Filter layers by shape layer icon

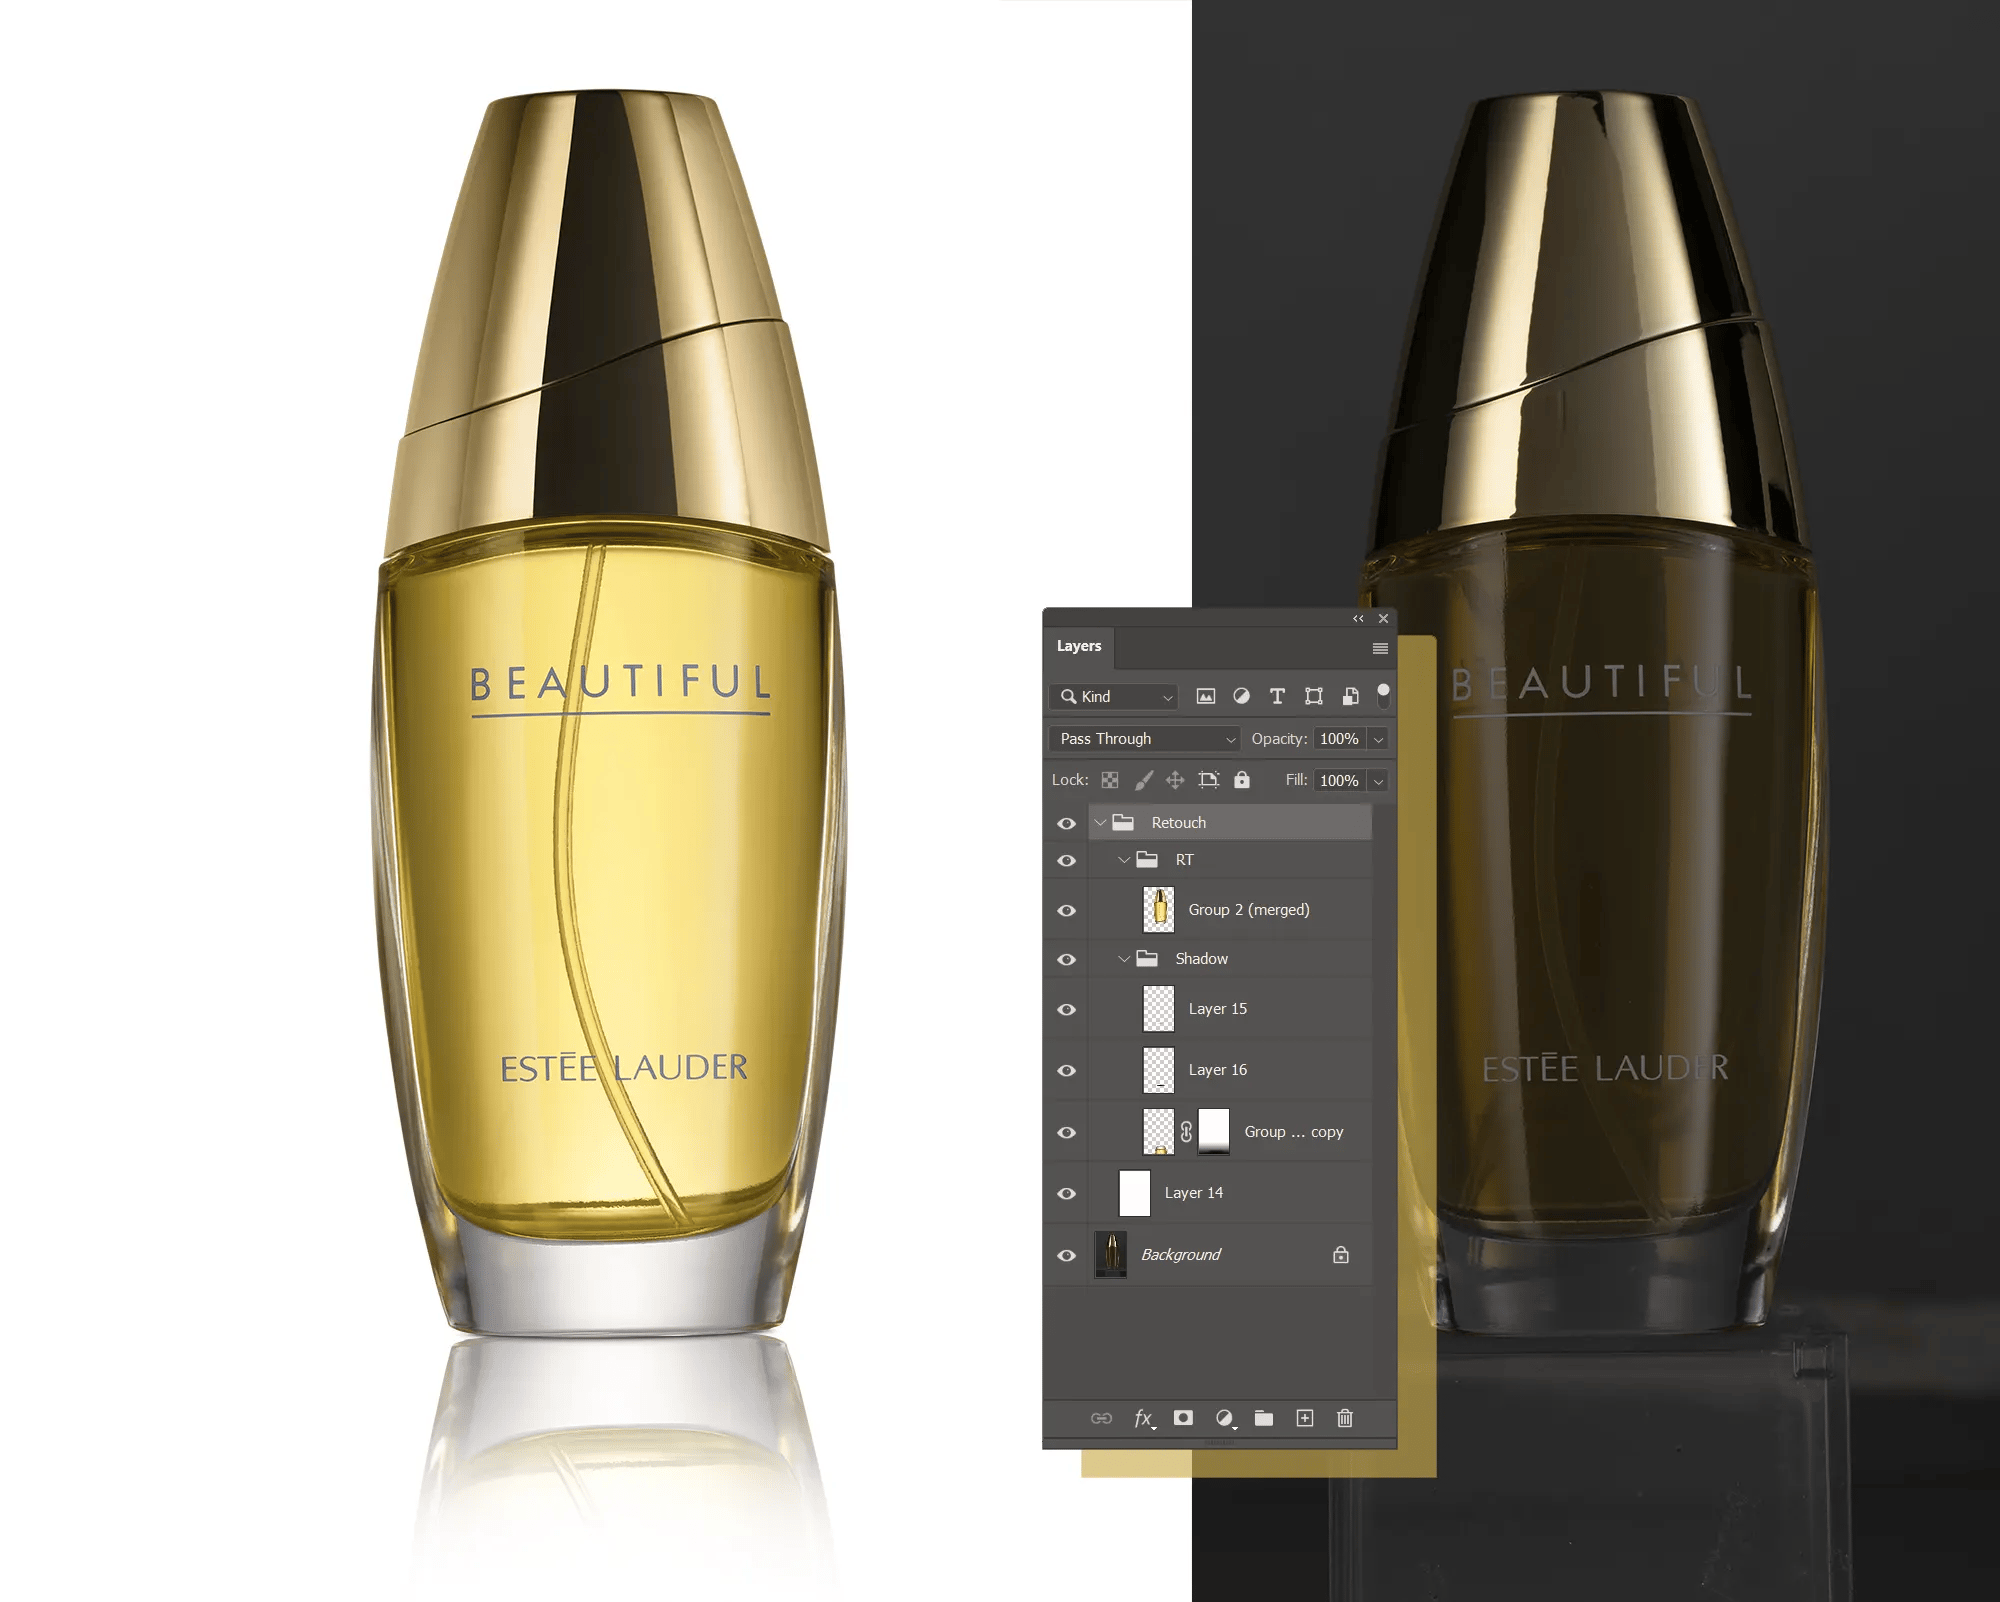point(1314,696)
